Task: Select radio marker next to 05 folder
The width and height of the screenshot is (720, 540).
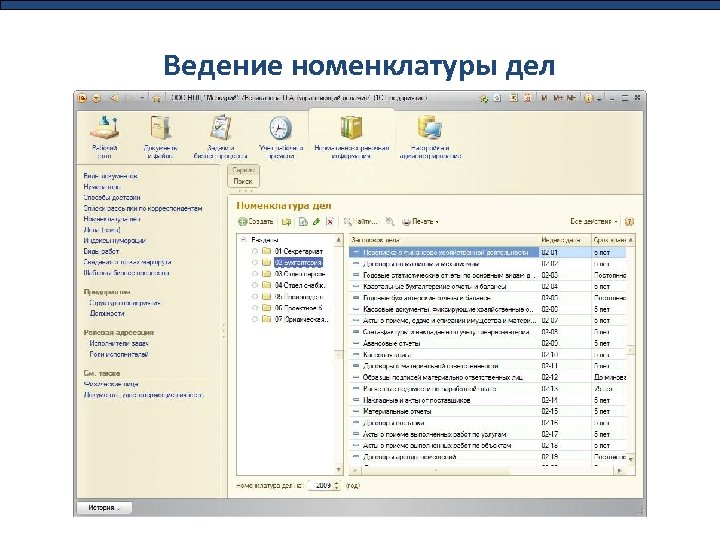Action: (255, 297)
